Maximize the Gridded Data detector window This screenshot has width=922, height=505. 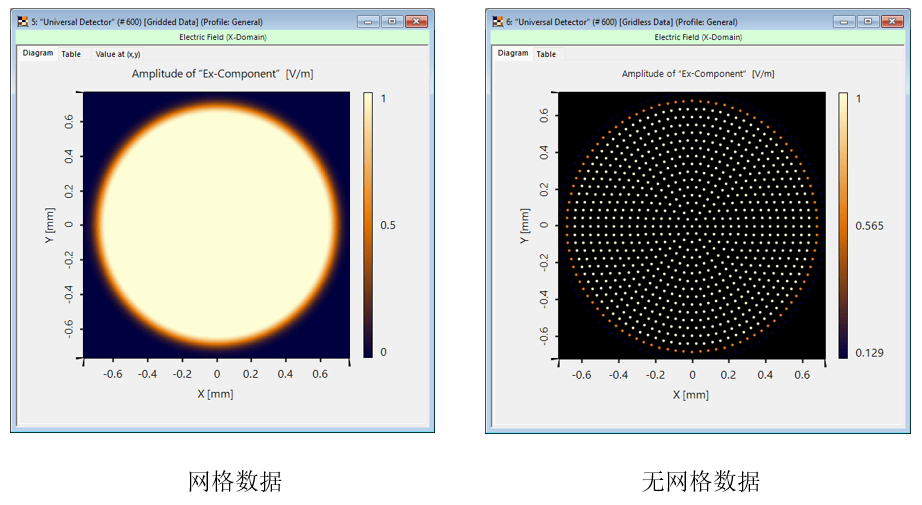pos(392,22)
